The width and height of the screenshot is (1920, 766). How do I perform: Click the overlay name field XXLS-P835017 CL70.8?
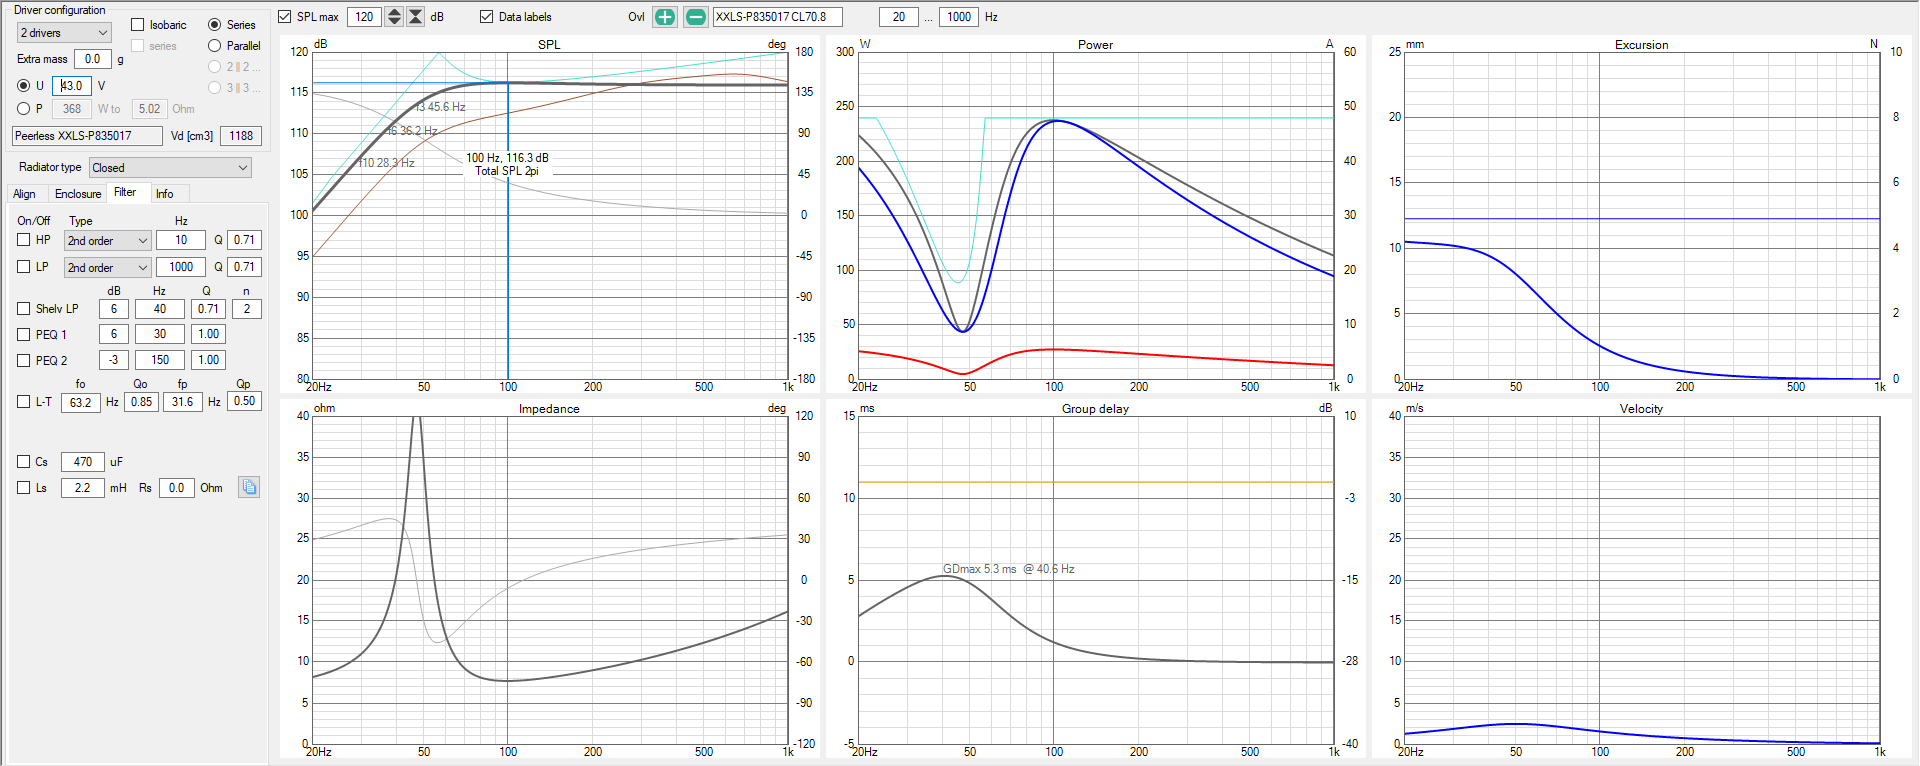click(x=778, y=17)
